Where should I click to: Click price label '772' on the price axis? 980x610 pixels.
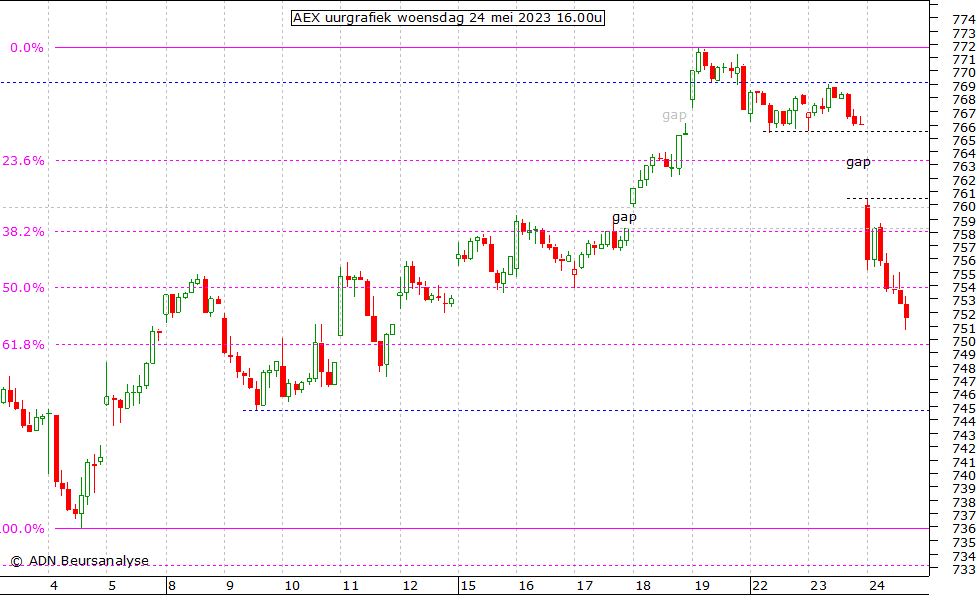tap(964, 47)
